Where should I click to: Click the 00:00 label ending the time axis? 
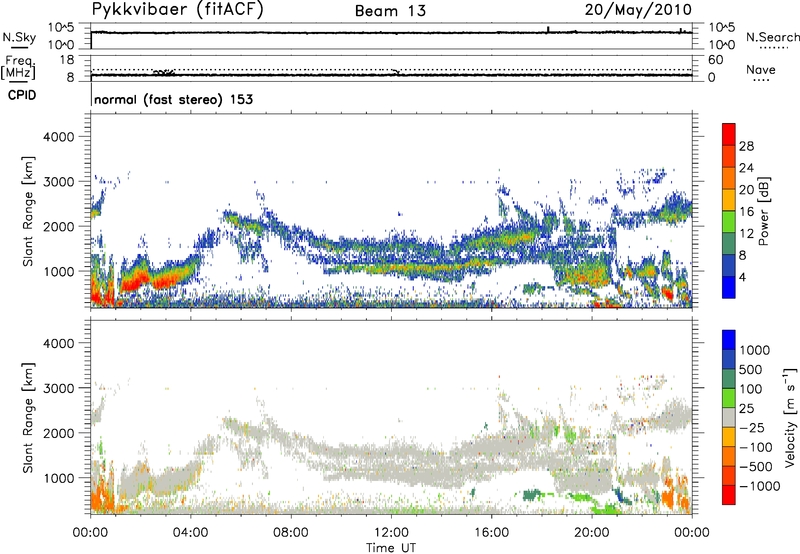click(692, 533)
